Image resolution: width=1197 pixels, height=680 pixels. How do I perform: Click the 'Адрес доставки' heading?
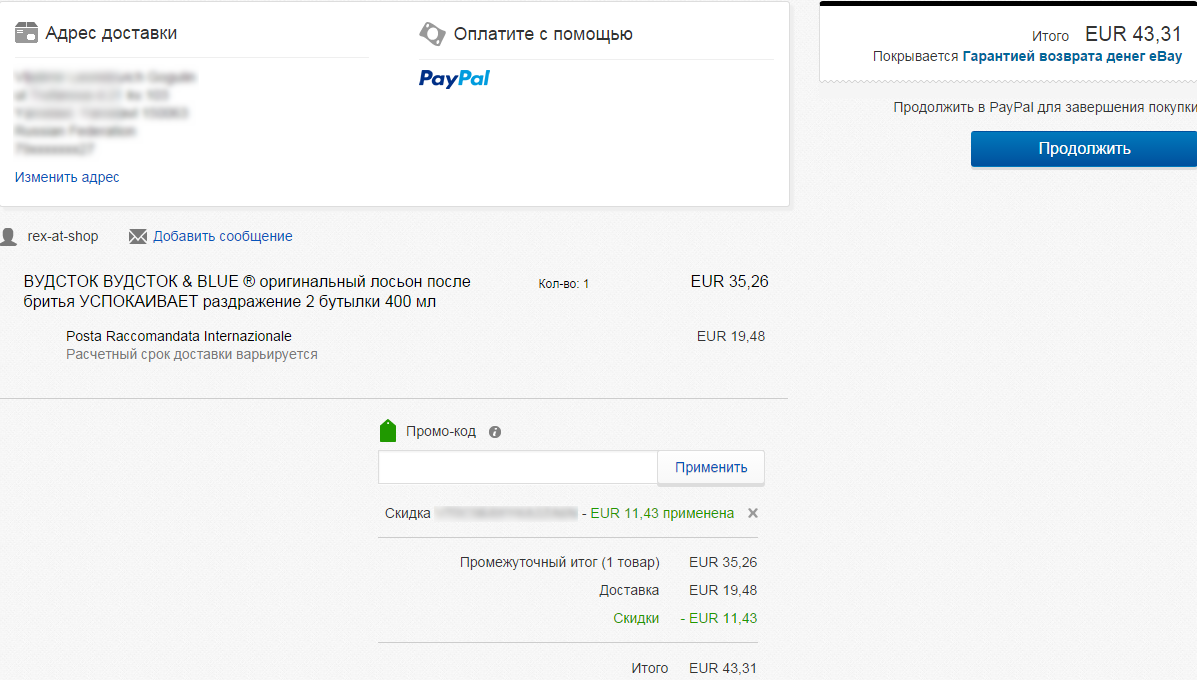point(111,34)
